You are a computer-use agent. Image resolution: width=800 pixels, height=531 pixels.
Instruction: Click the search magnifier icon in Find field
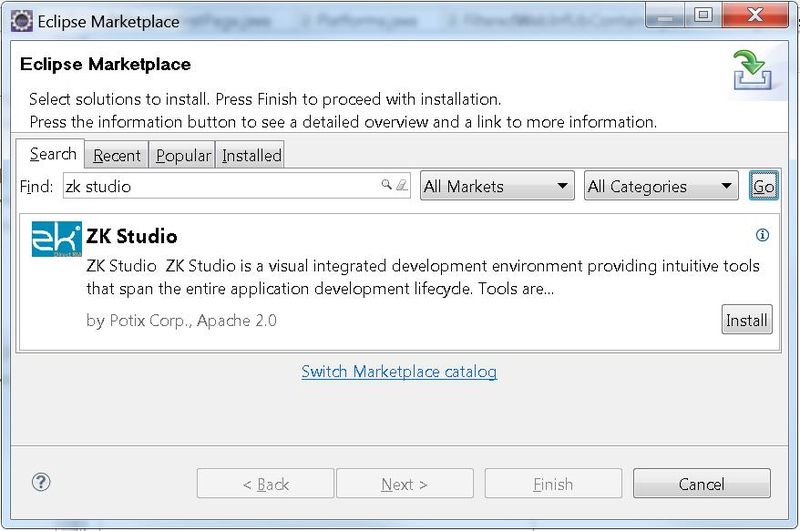[386, 184]
